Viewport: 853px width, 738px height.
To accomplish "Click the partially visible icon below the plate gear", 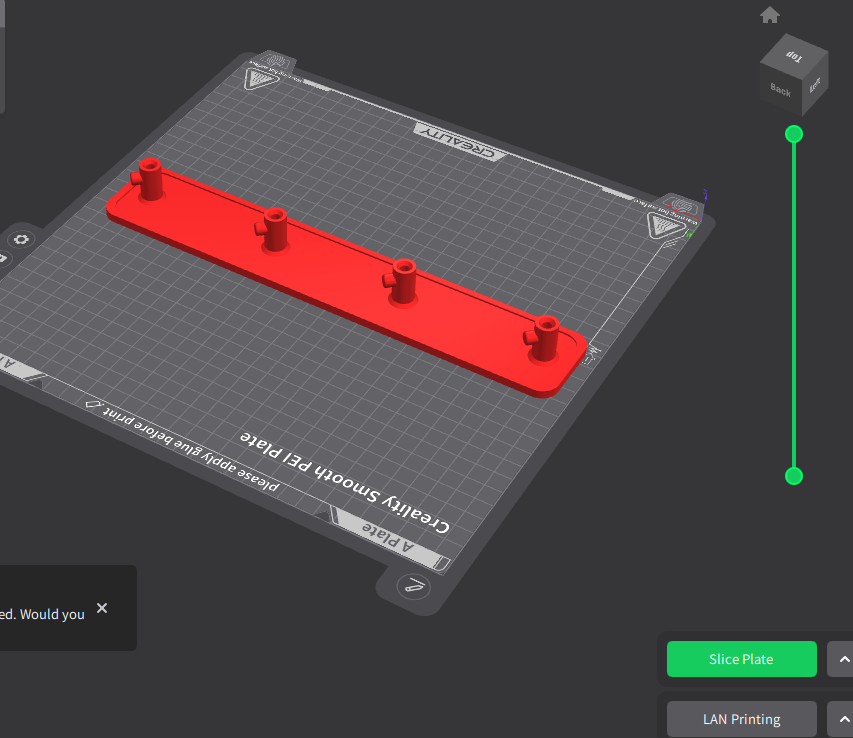I will coord(3,259).
